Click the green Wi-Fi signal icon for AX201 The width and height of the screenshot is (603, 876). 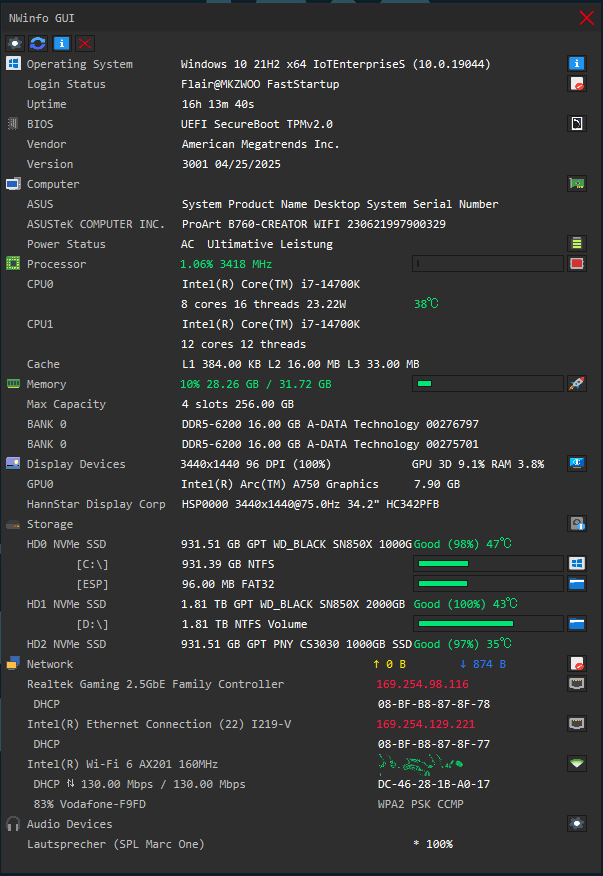pos(577,764)
